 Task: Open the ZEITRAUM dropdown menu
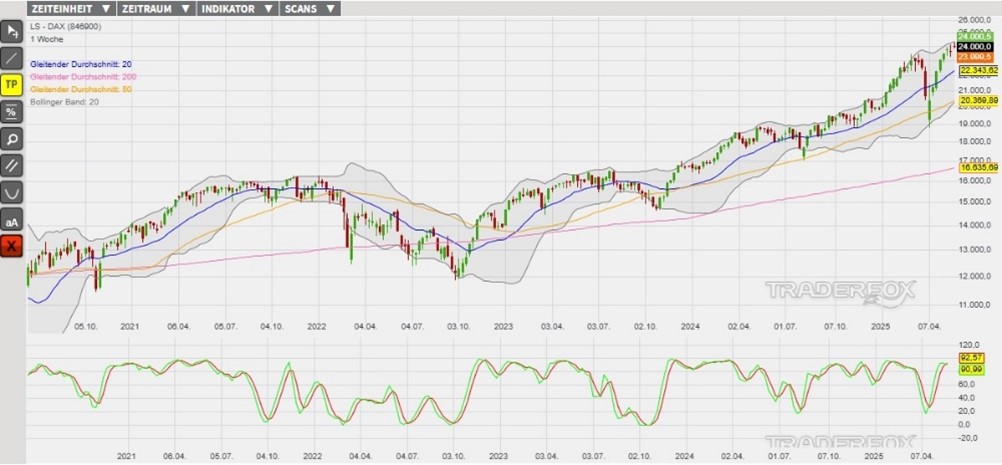(x=154, y=9)
